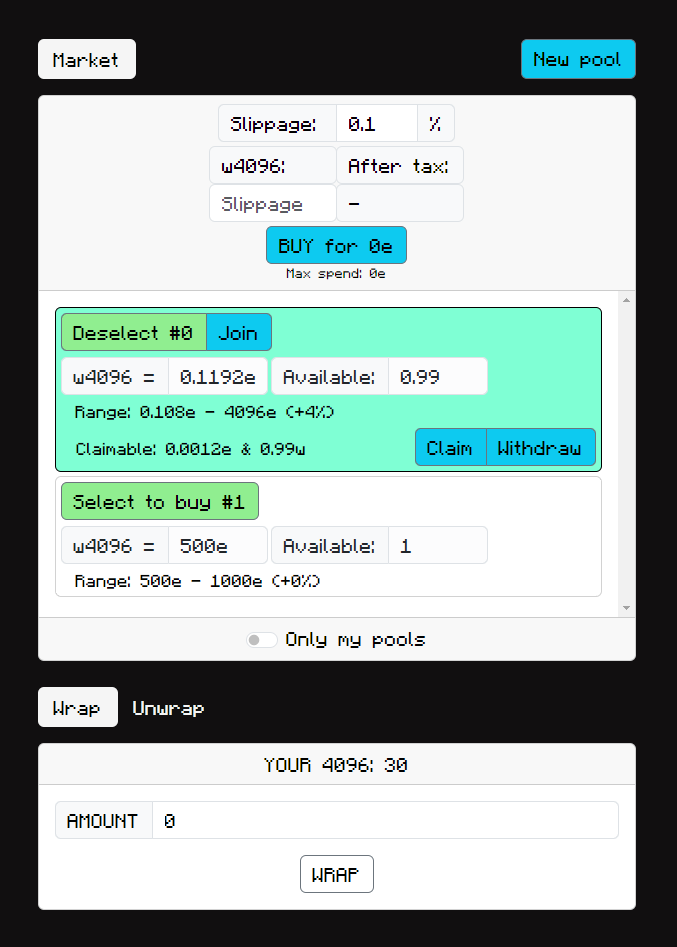Click the 500e price value in pool #1
Screen dimensions: 677x947
(x=217, y=545)
